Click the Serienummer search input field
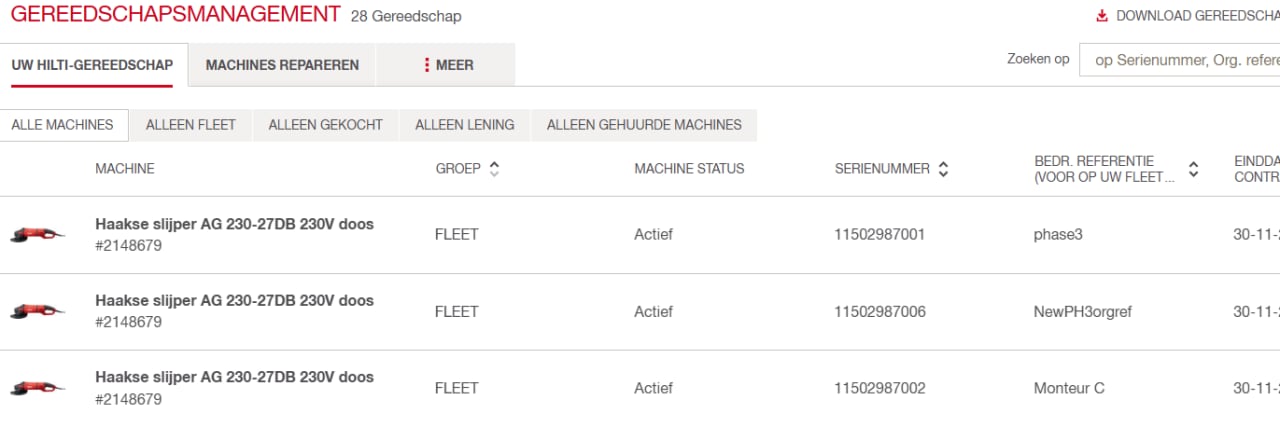Image resolution: width=1280 pixels, height=427 pixels. 1180,60
